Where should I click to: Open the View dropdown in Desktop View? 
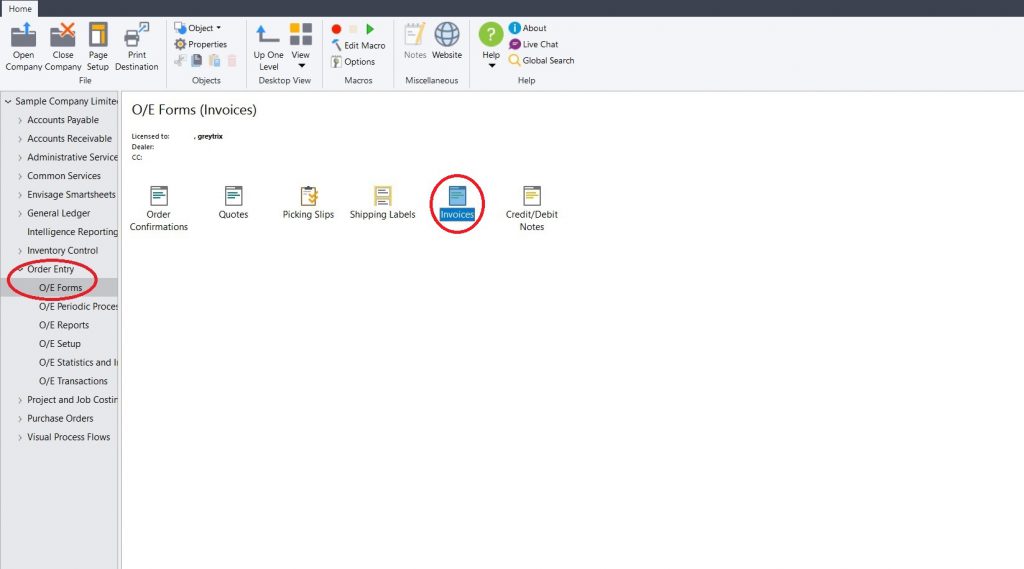301,46
